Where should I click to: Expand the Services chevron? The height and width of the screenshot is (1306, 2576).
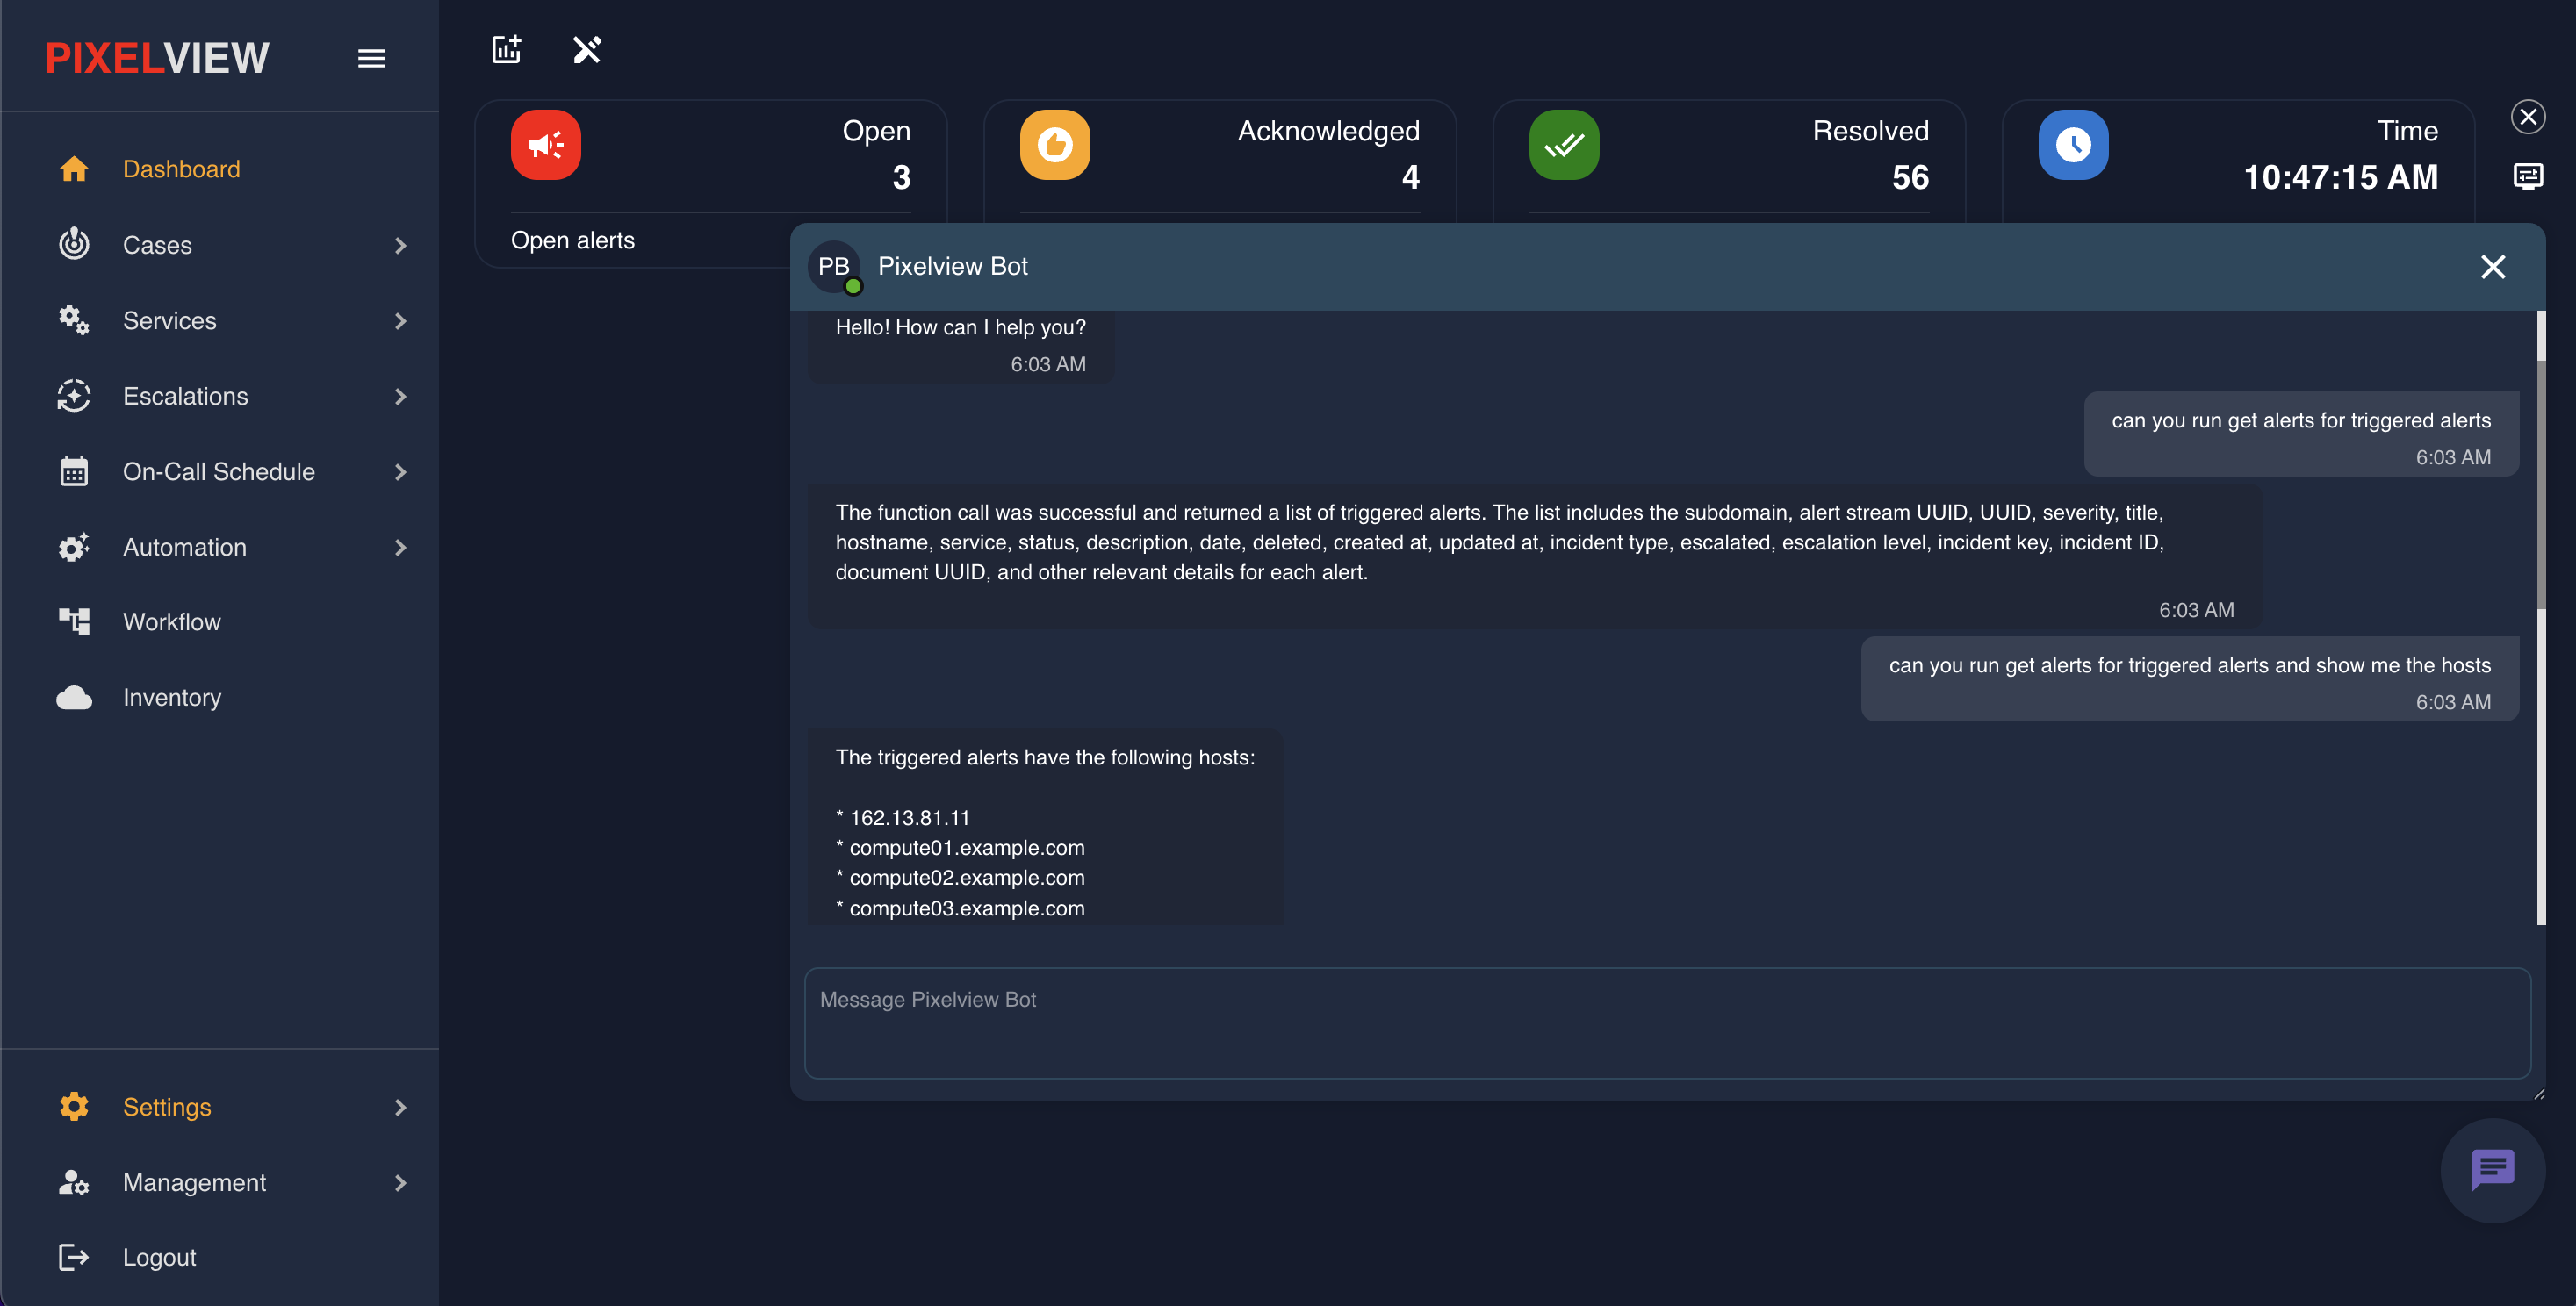[x=401, y=321]
